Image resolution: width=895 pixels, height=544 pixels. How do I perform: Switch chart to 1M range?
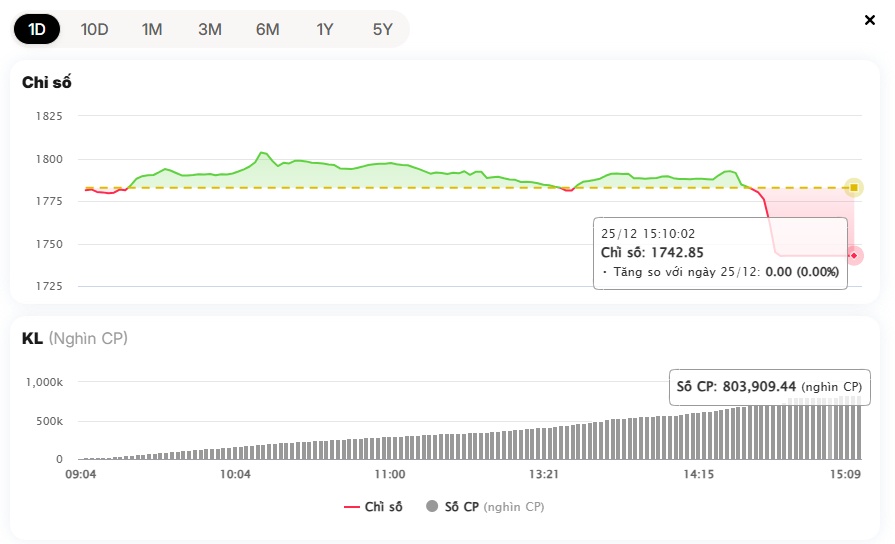pos(152,29)
